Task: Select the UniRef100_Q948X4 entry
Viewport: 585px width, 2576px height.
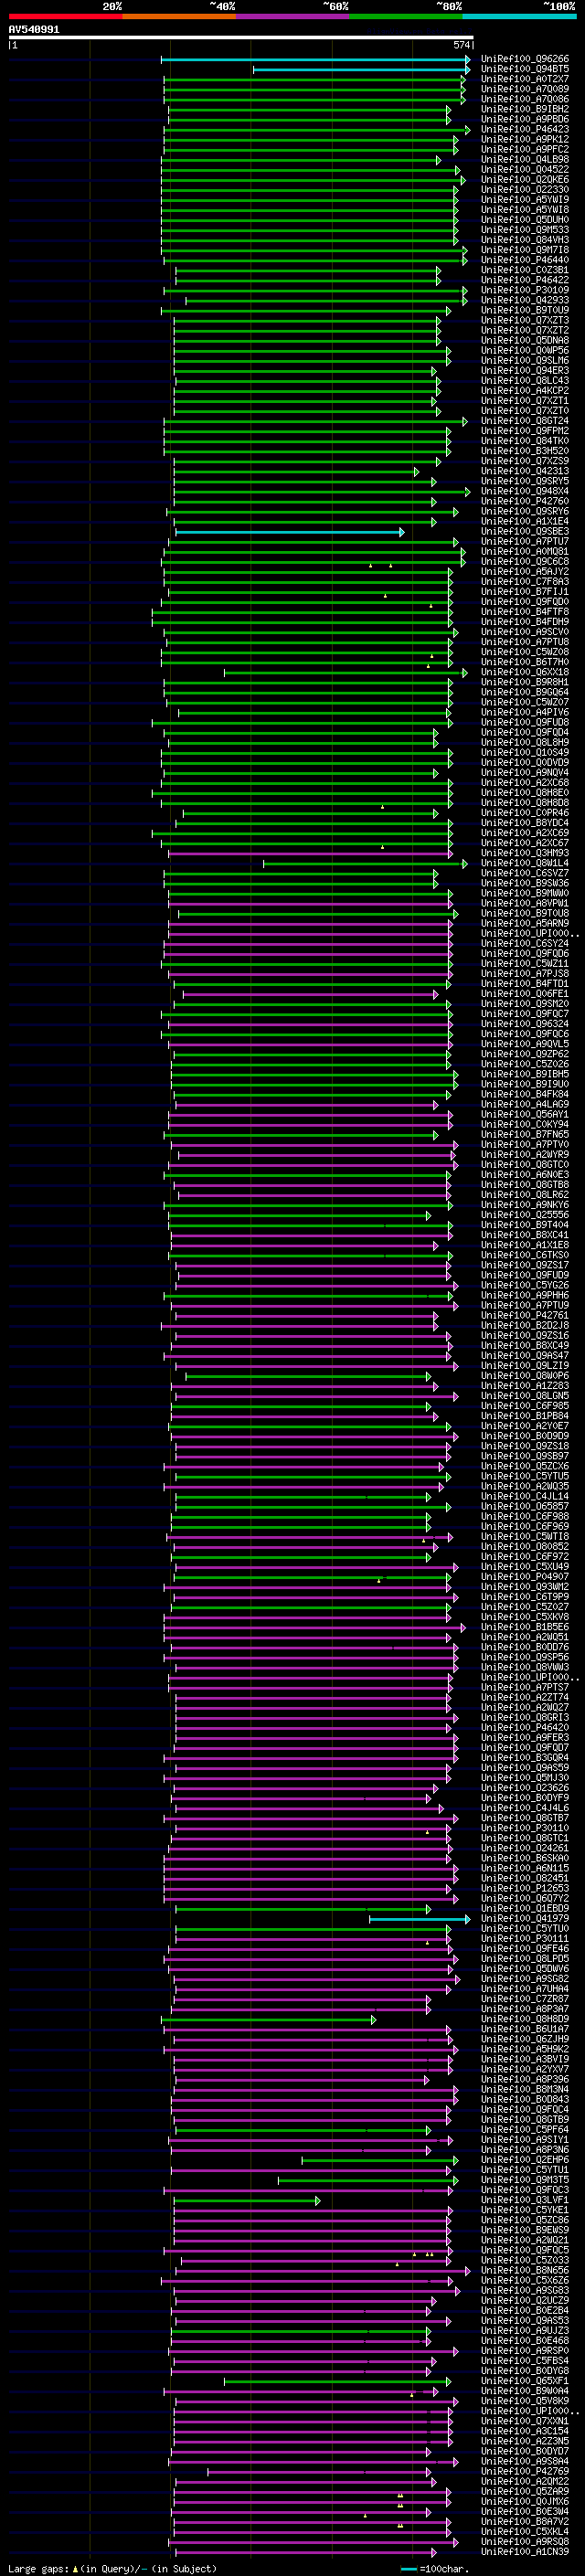Action: pos(525,492)
